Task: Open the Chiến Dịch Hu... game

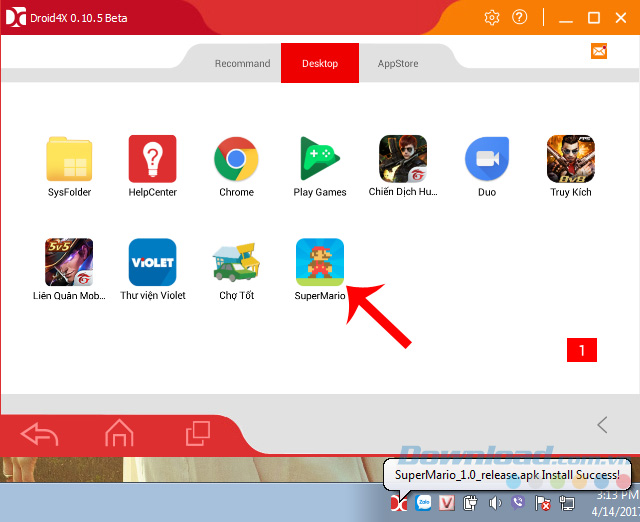Action: [403, 159]
